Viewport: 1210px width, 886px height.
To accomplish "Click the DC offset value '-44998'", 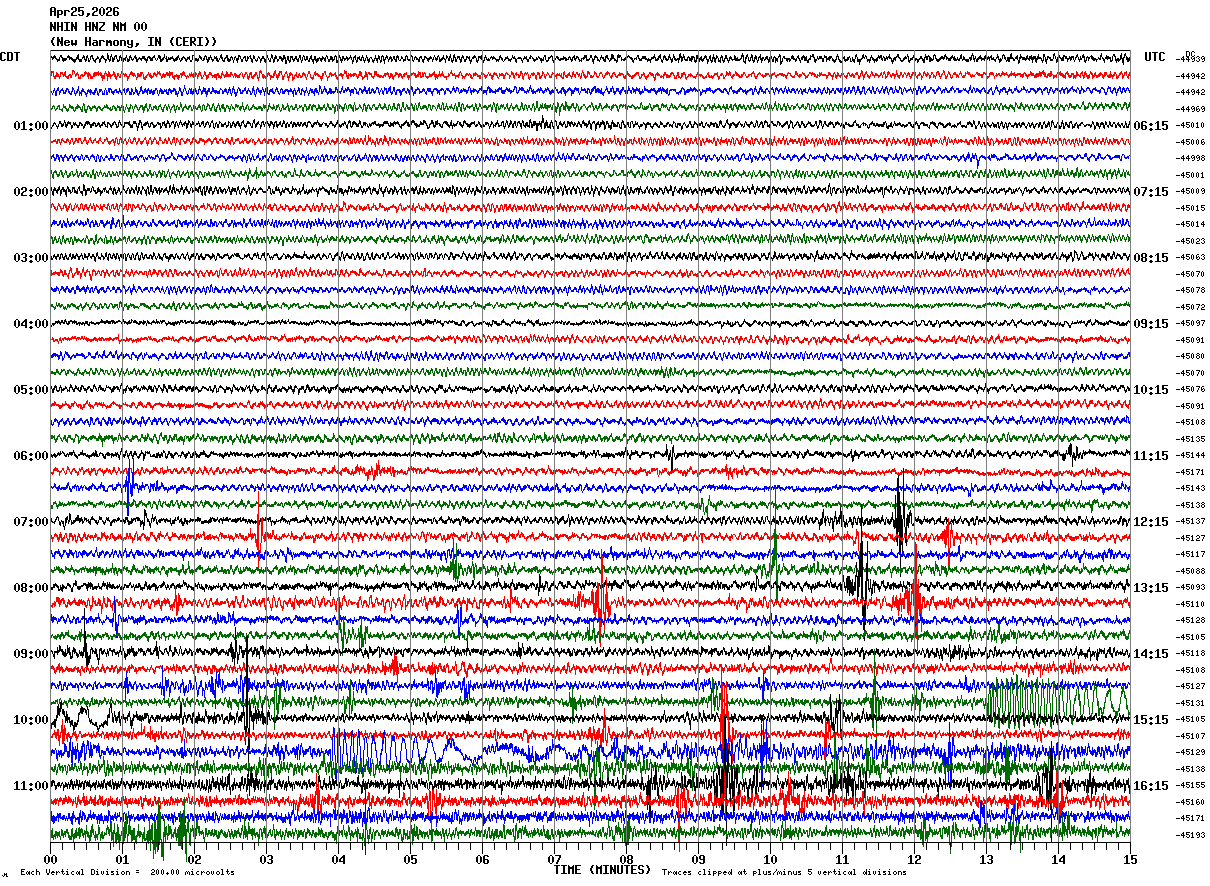I will pyautogui.click(x=1191, y=159).
